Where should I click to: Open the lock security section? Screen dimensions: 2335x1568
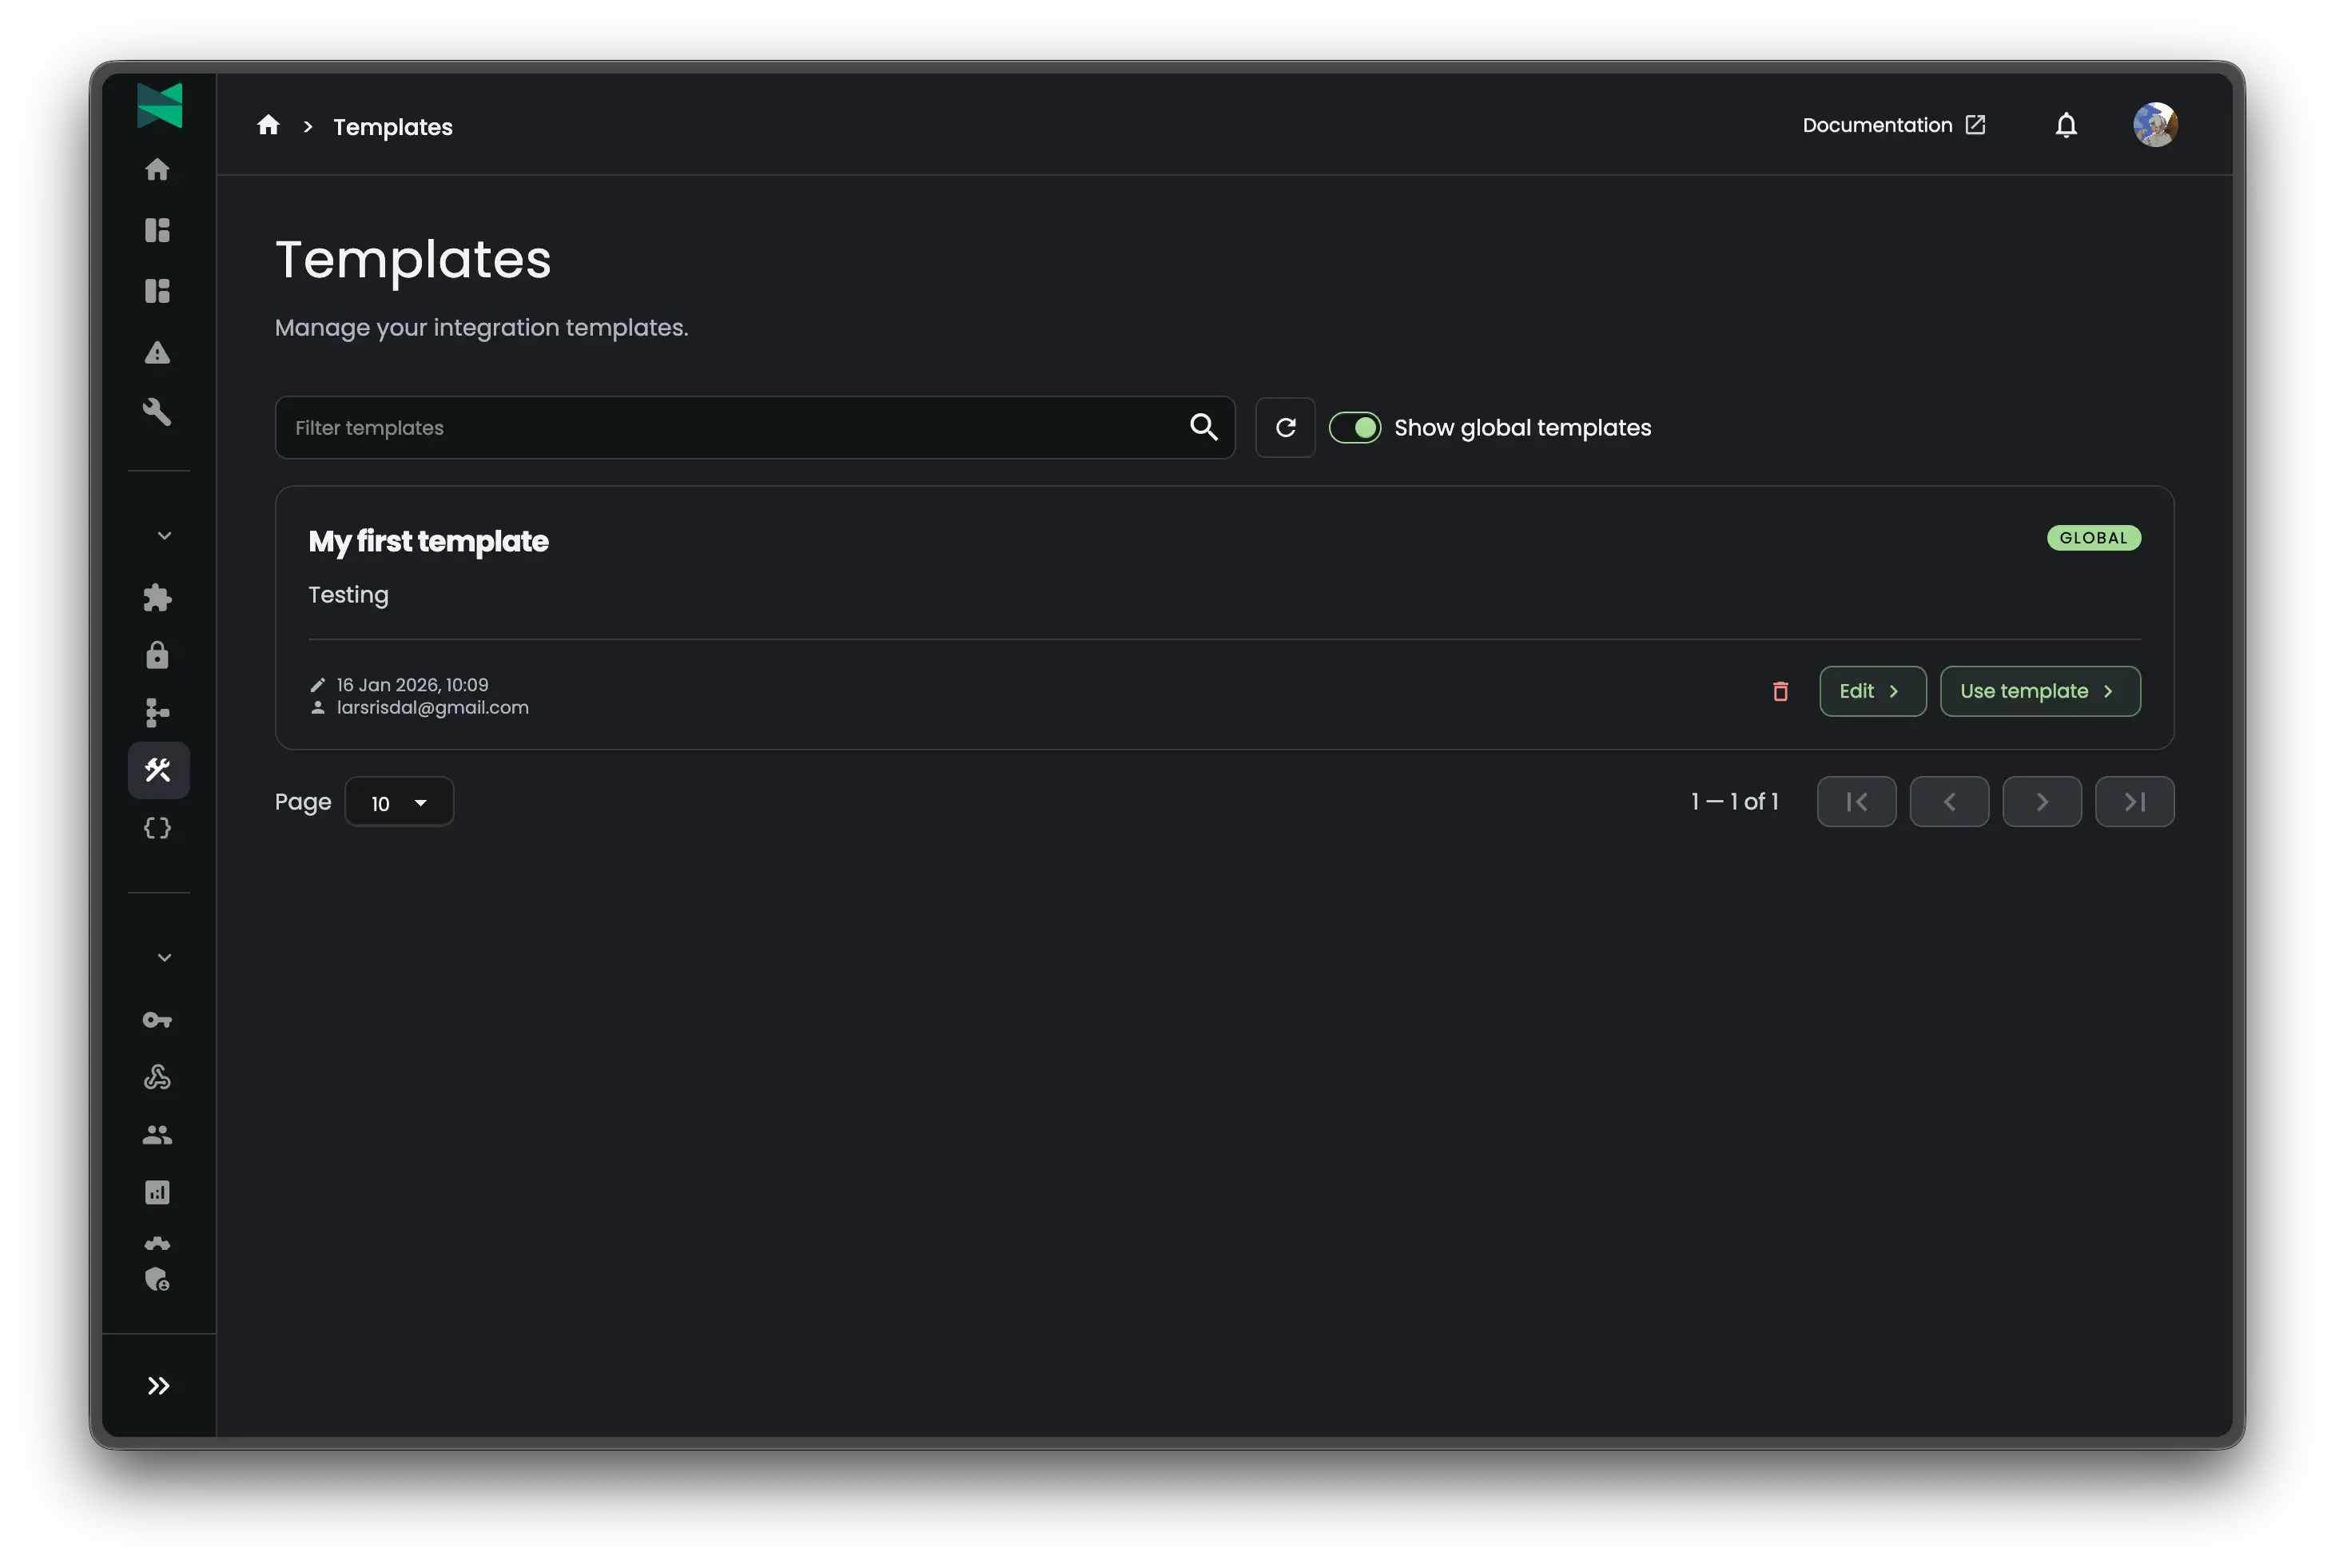coord(158,655)
